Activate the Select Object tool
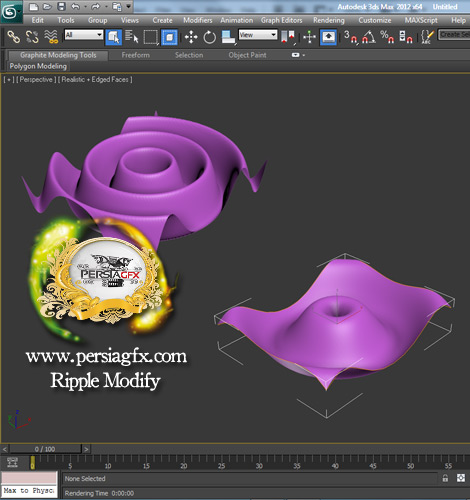This screenshot has height=500, width=470. pos(113,37)
